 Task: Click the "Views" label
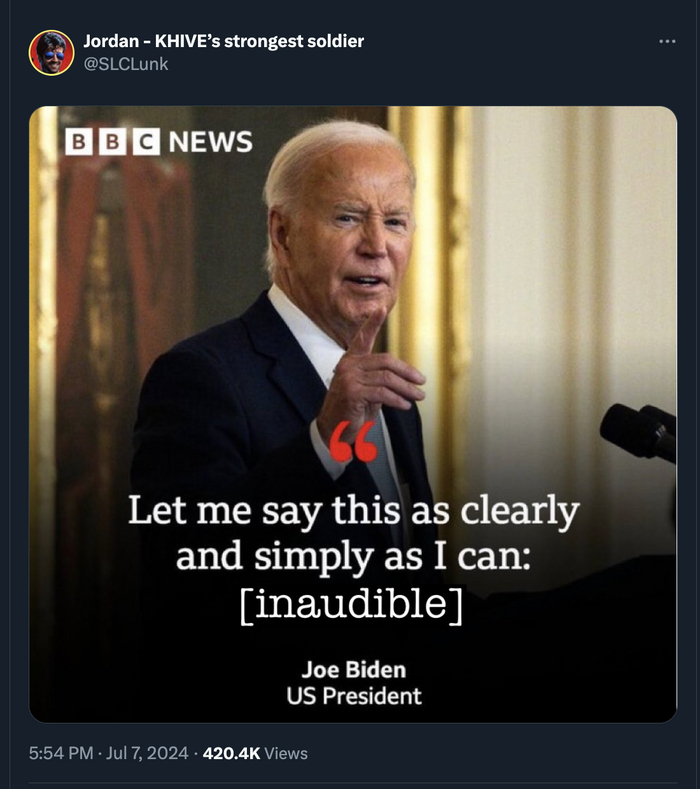point(286,753)
